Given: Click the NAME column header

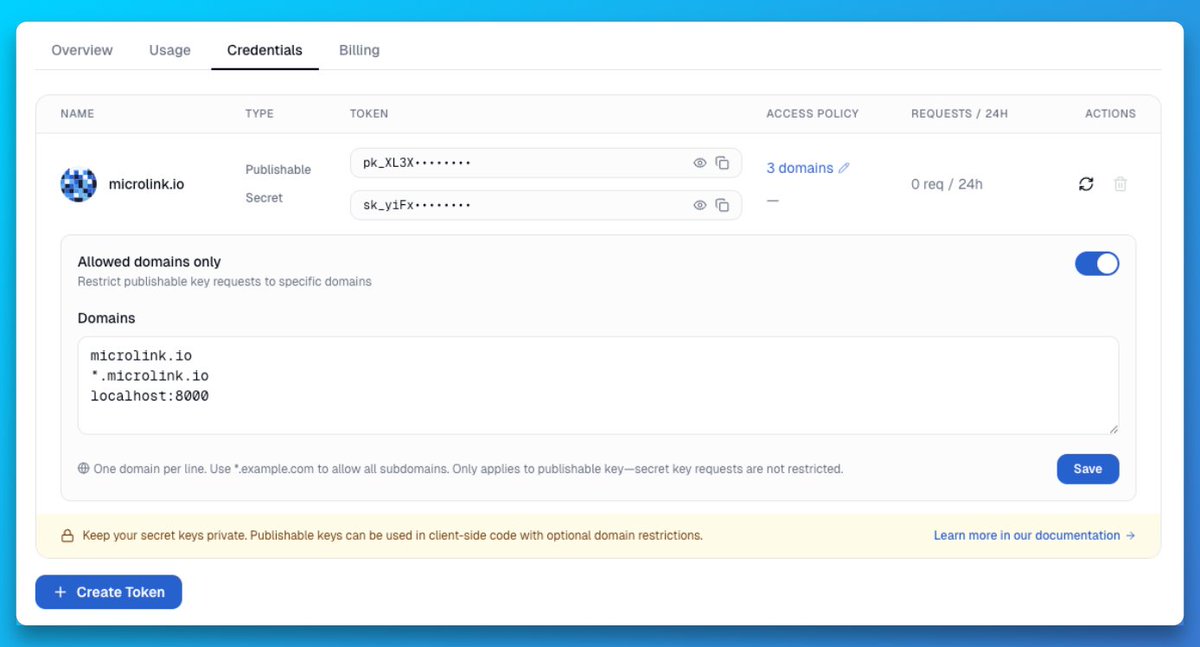Looking at the screenshot, I should (x=77, y=114).
